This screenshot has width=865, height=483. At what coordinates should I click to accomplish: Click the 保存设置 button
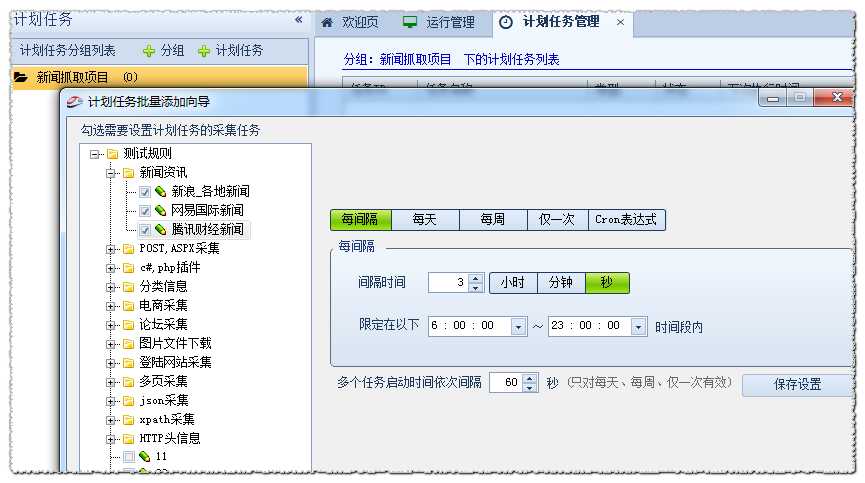798,385
